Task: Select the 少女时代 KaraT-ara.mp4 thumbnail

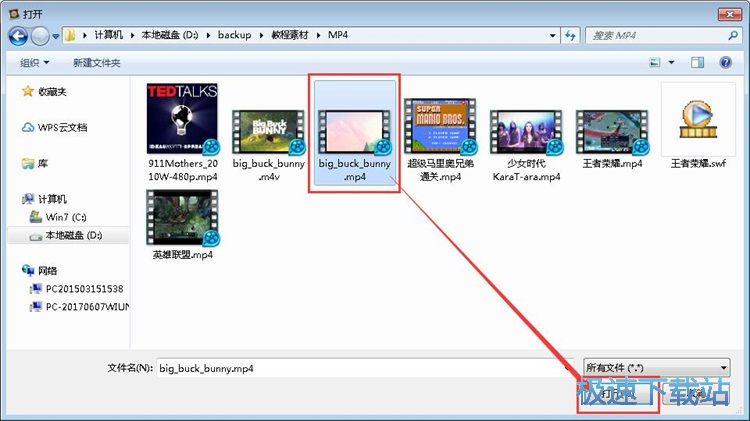Action: (x=526, y=132)
